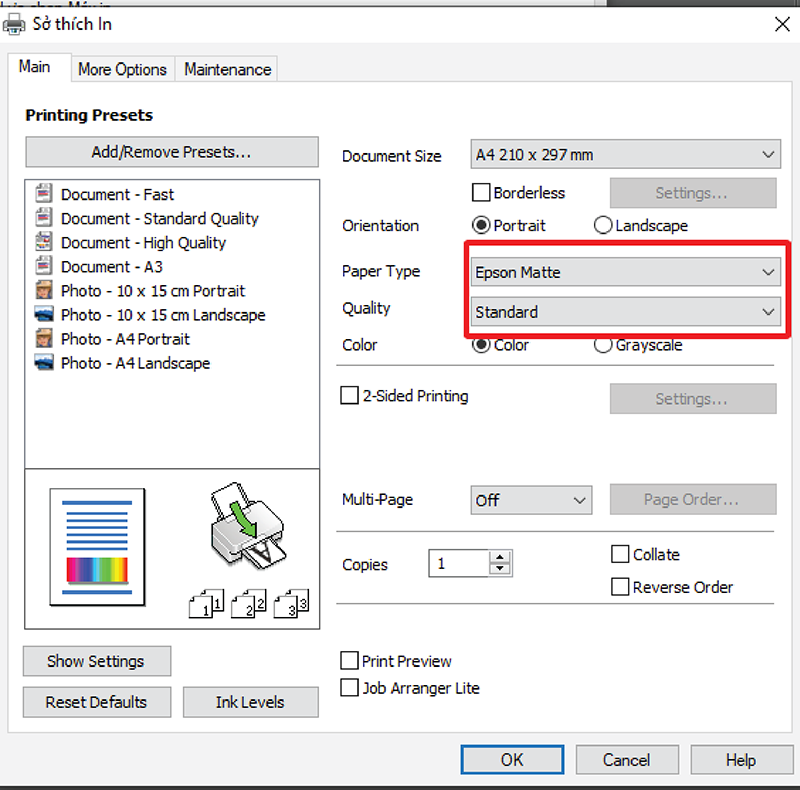
Task: Enable Print Preview checkbox
Action: coord(349,661)
